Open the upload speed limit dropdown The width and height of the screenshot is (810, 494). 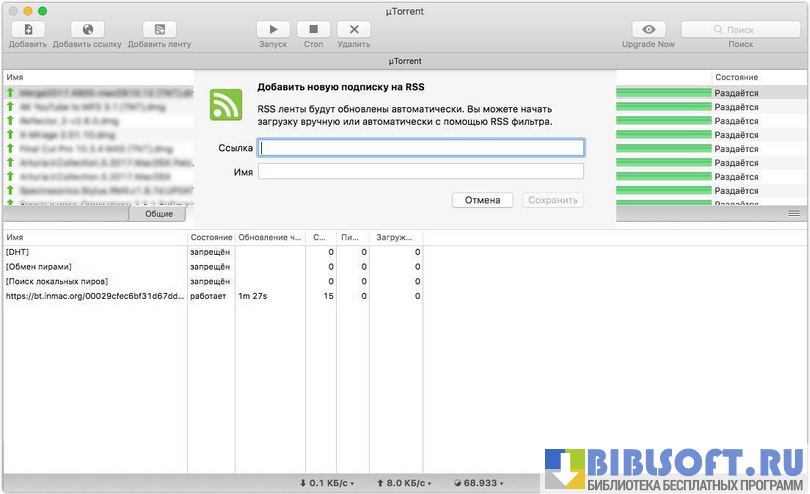(x=404, y=483)
